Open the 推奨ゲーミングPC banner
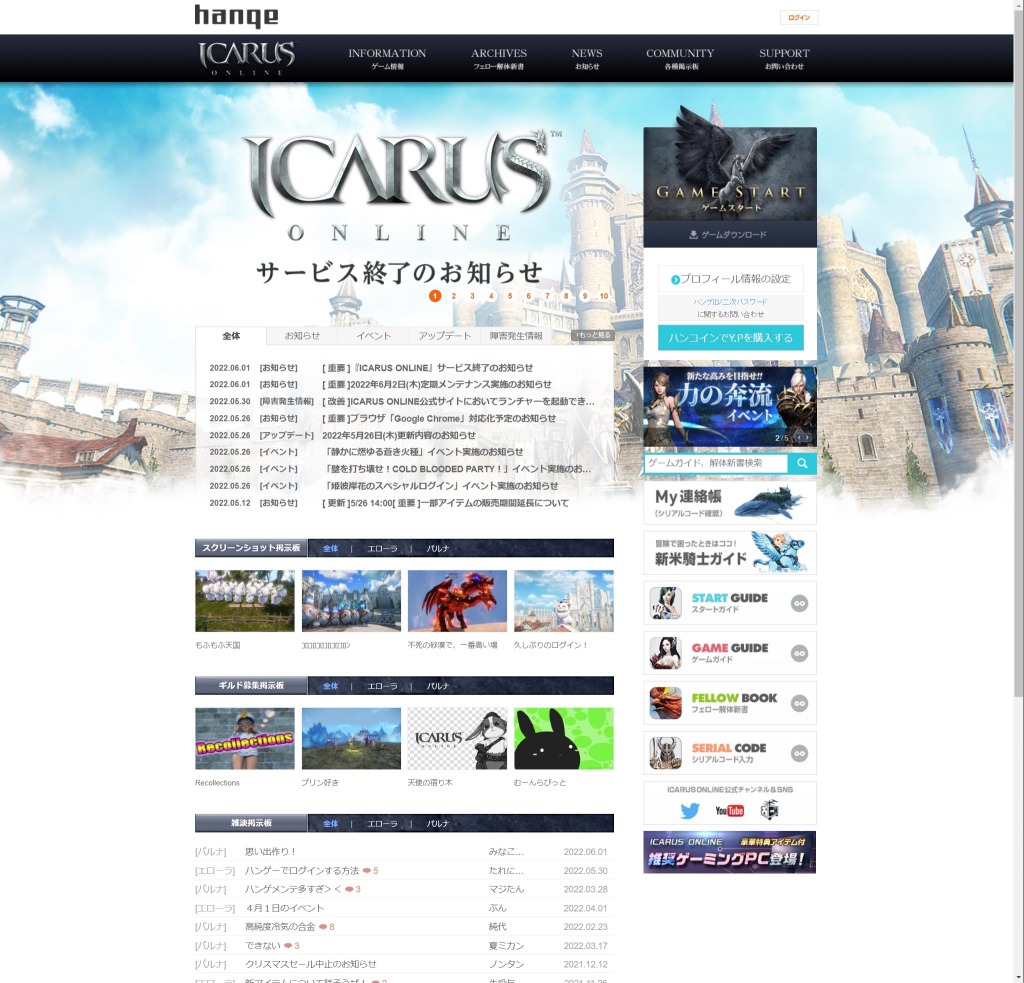Screen dimensions: 1024x983 pos(729,852)
